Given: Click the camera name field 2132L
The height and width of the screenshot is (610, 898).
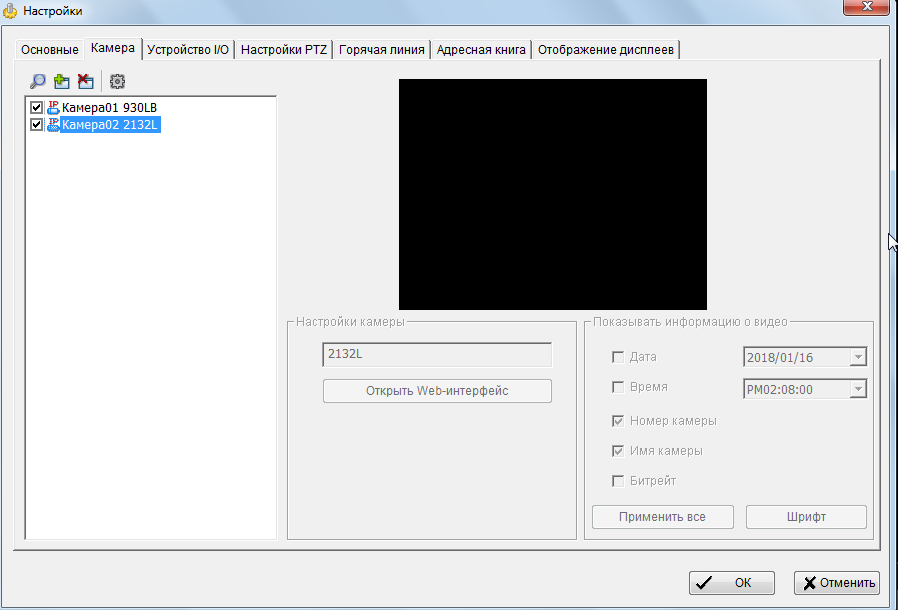Looking at the screenshot, I should (437, 355).
